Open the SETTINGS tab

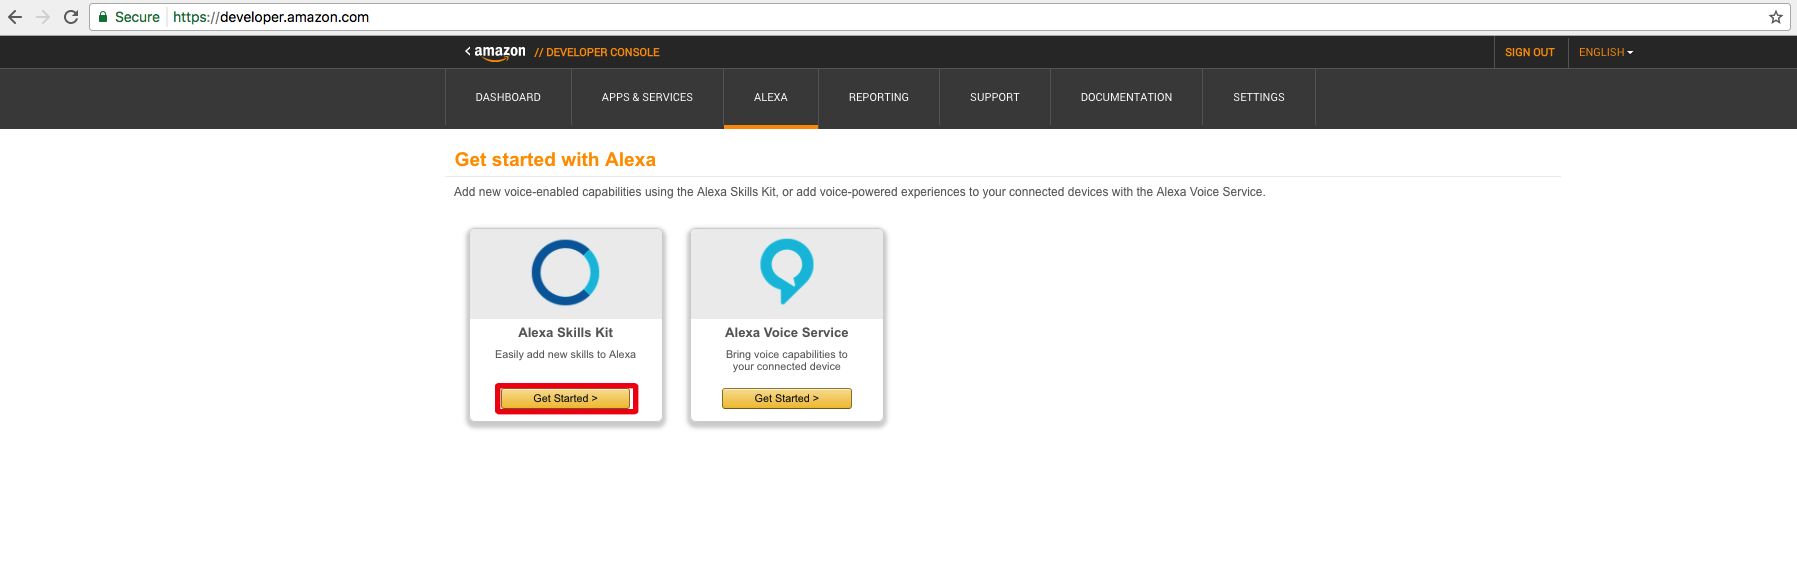pos(1259,97)
